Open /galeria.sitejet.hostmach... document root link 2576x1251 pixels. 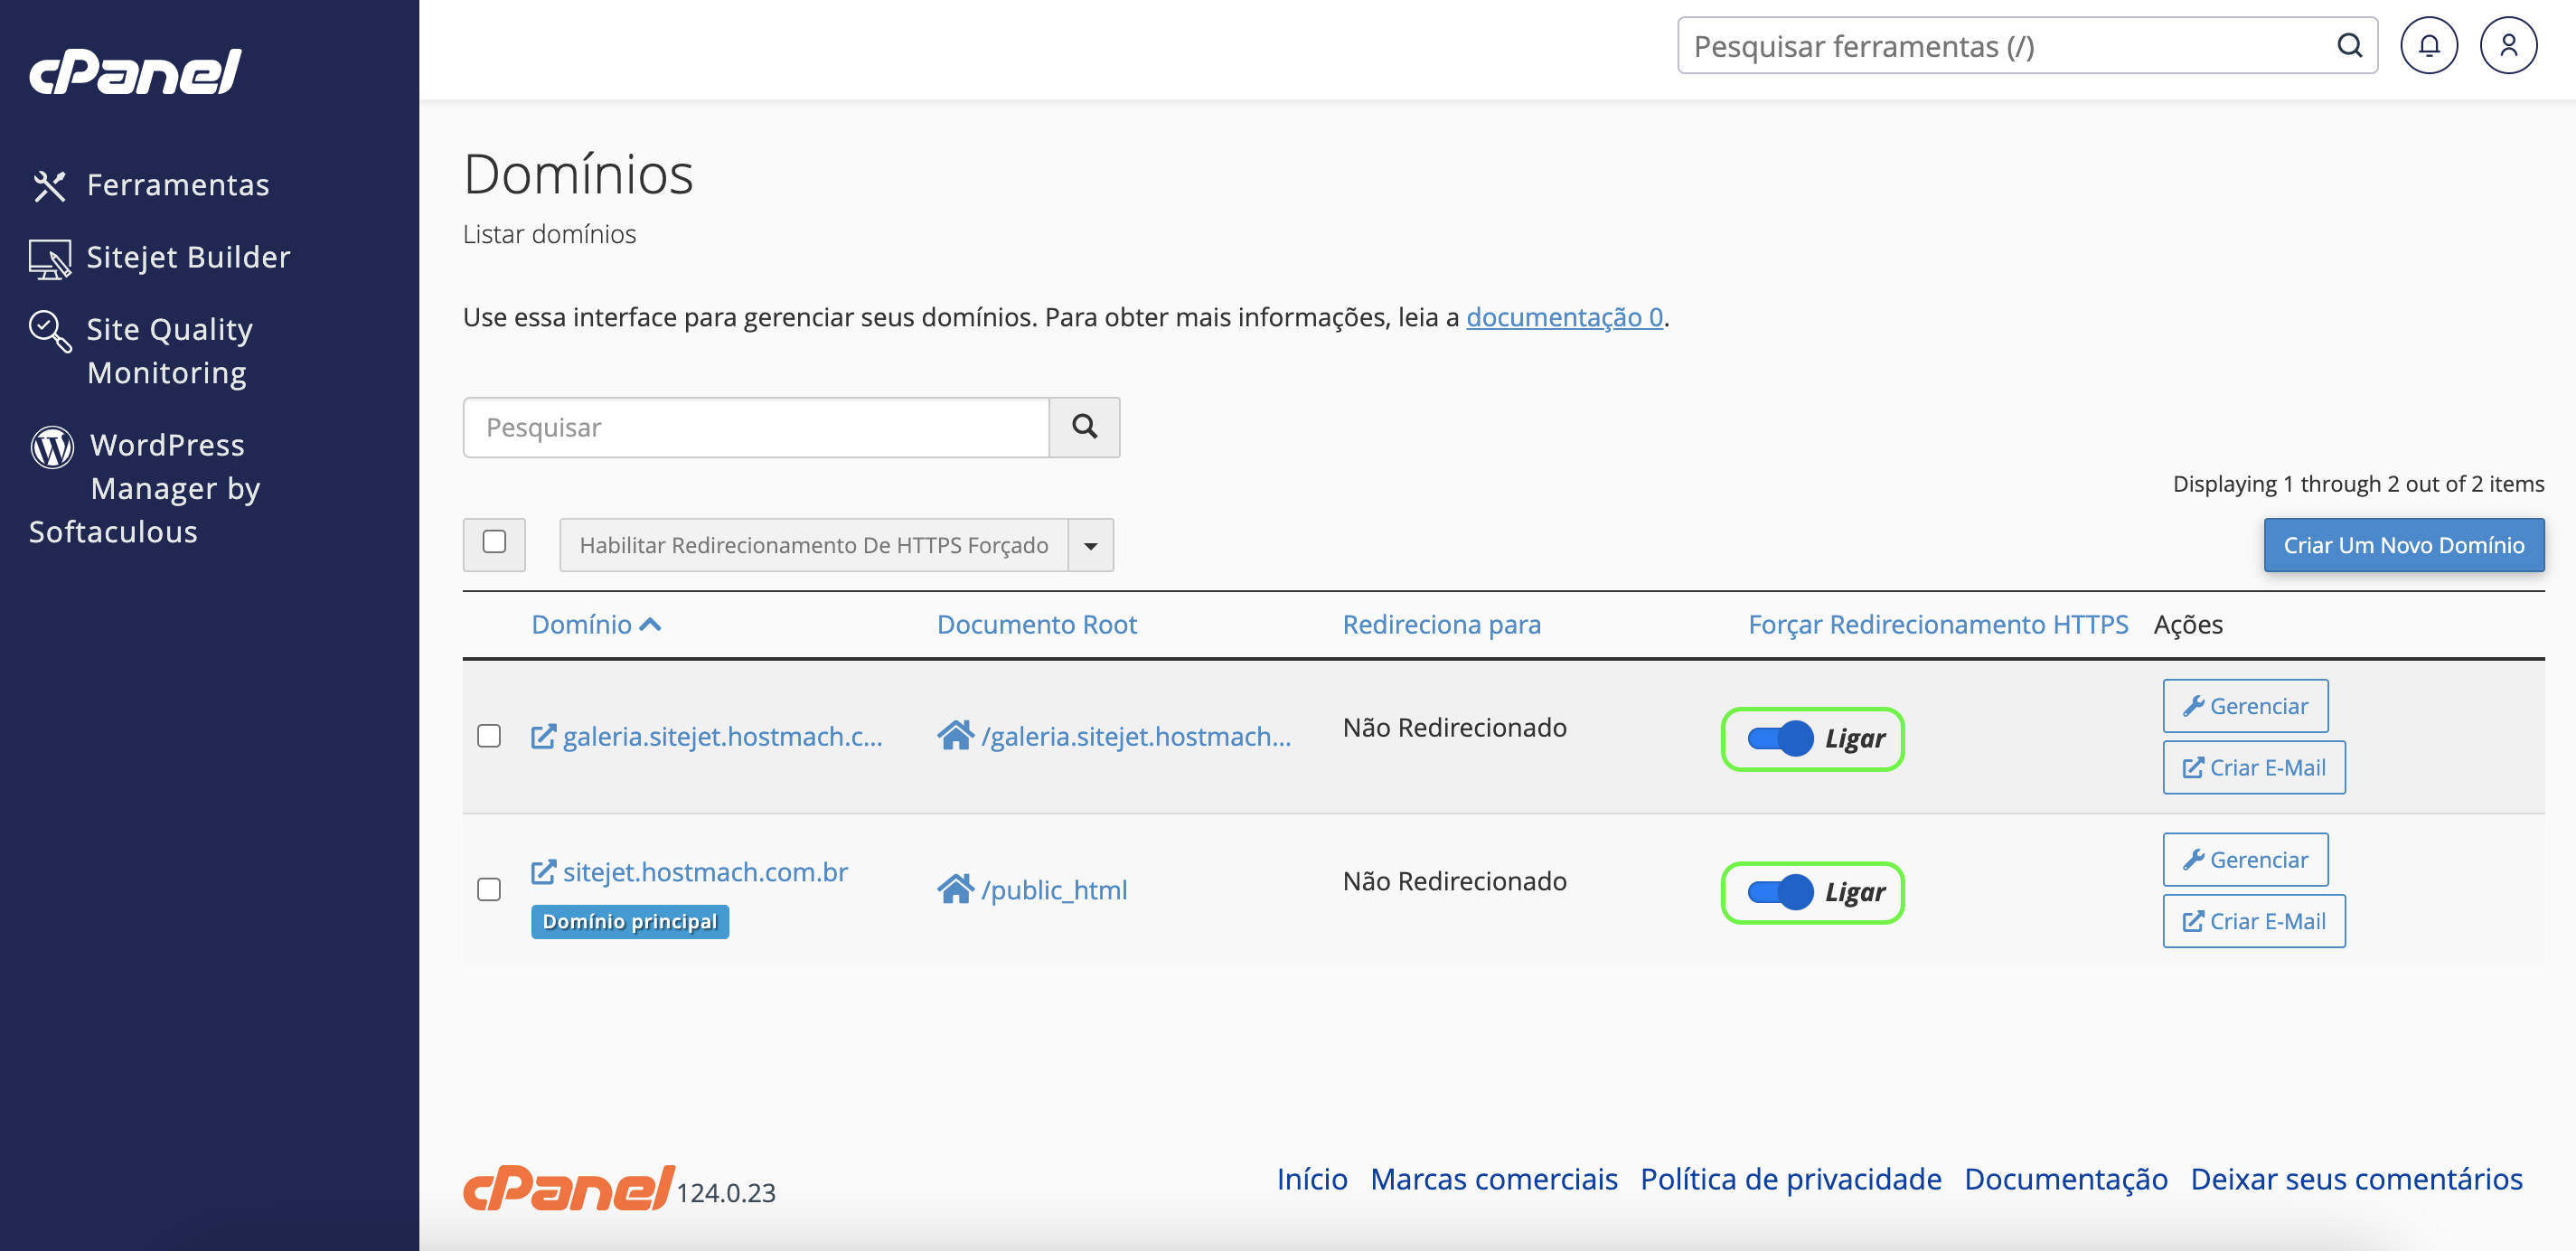point(1136,737)
